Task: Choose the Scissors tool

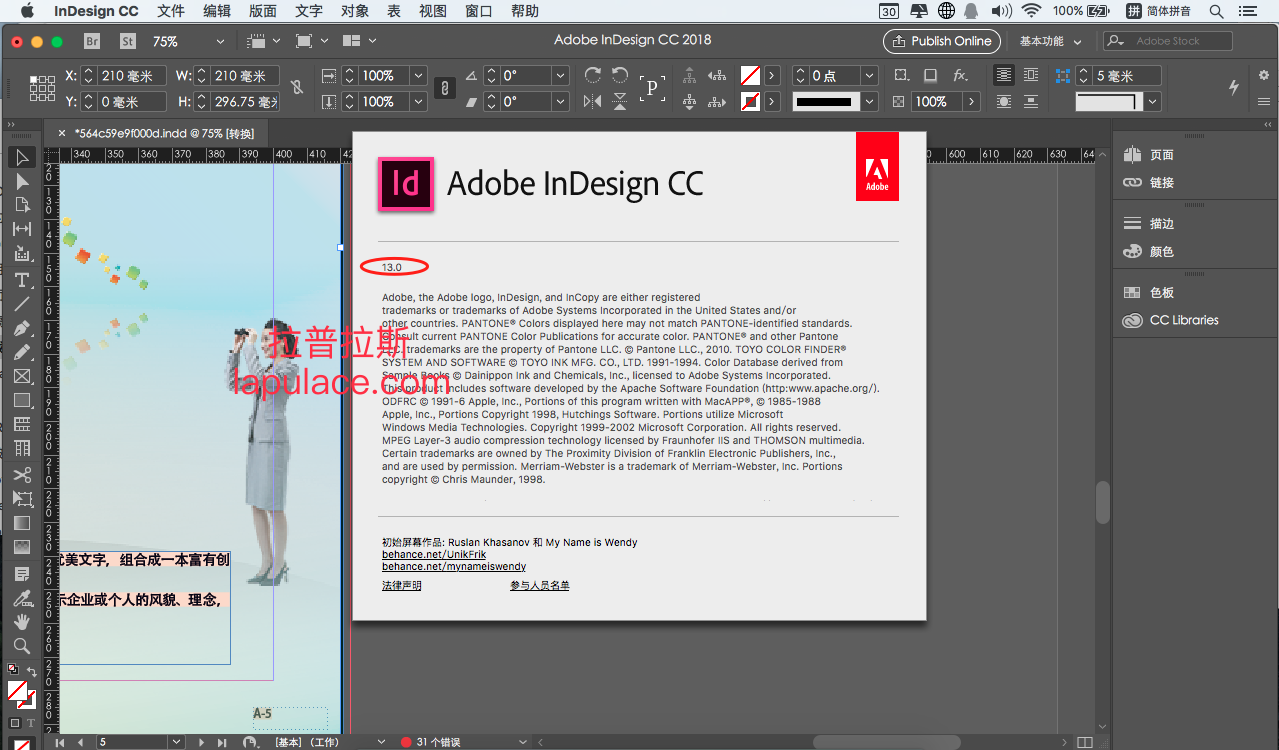Action: 22,474
